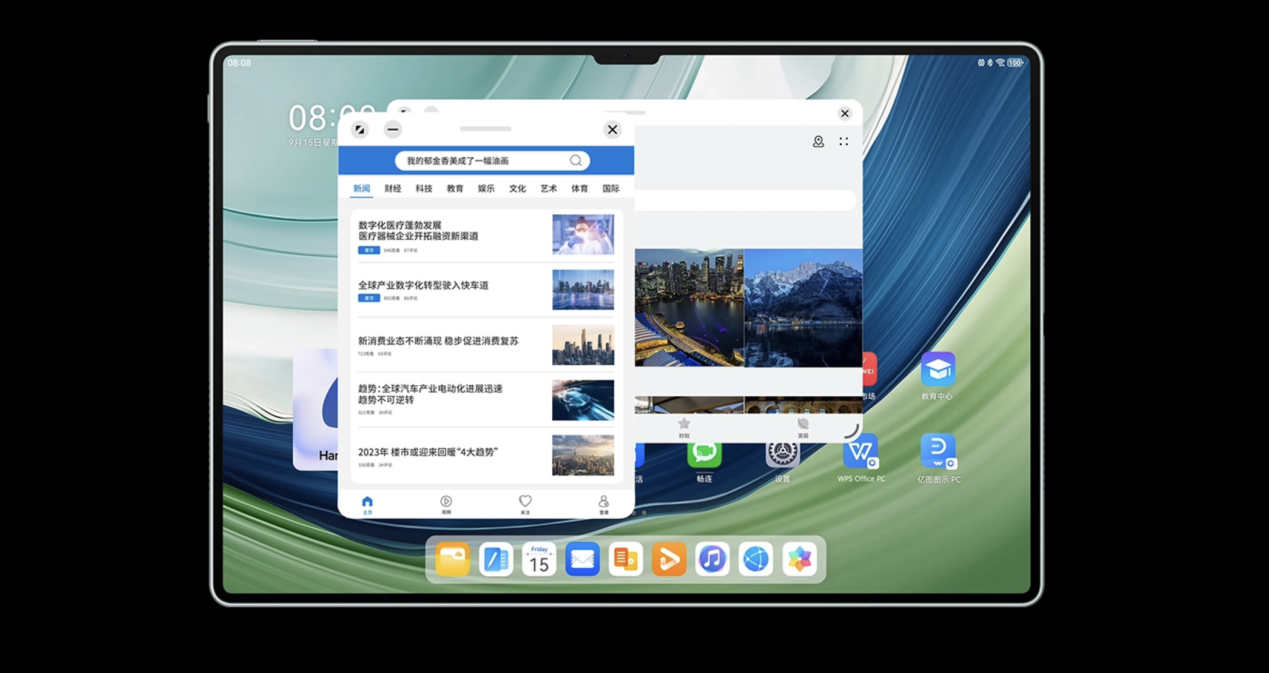1269x673 pixels.
Task: Switch to the 教育 category tab
Action: tap(455, 189)
